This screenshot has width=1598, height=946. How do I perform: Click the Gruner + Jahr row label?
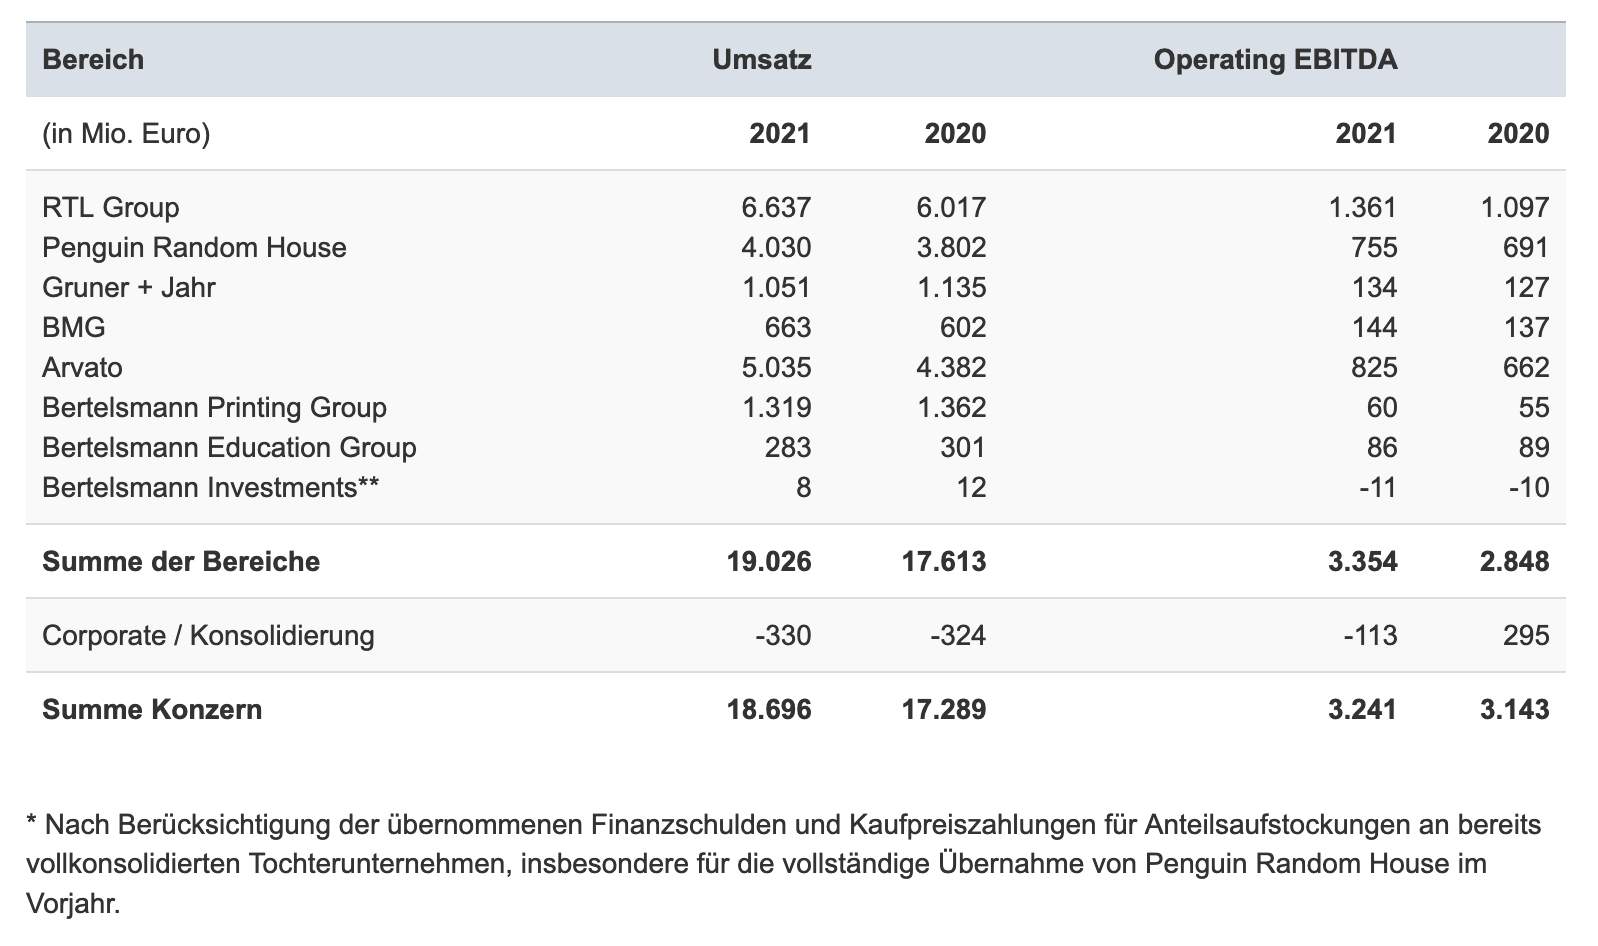point(129,288)
